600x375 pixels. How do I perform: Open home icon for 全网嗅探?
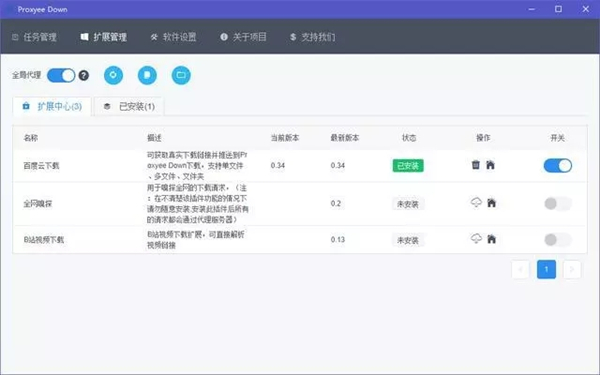coord(492,202)
